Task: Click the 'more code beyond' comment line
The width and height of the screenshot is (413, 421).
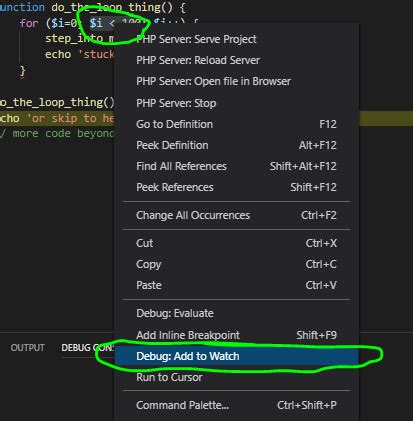Action: point(57,134)
